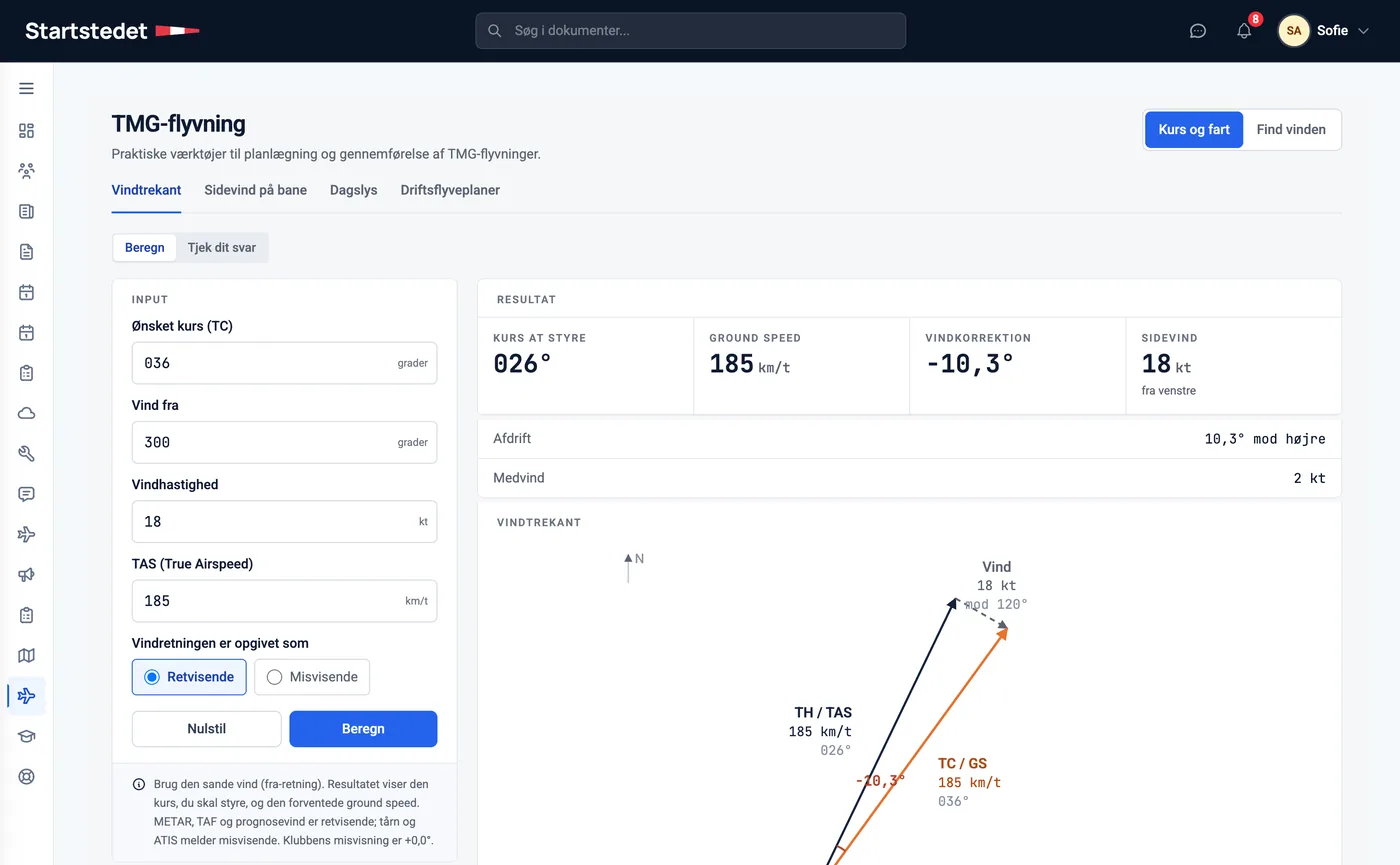Select the Misvisende radio option
This screenshot has height=865, width=1400.
312,677
